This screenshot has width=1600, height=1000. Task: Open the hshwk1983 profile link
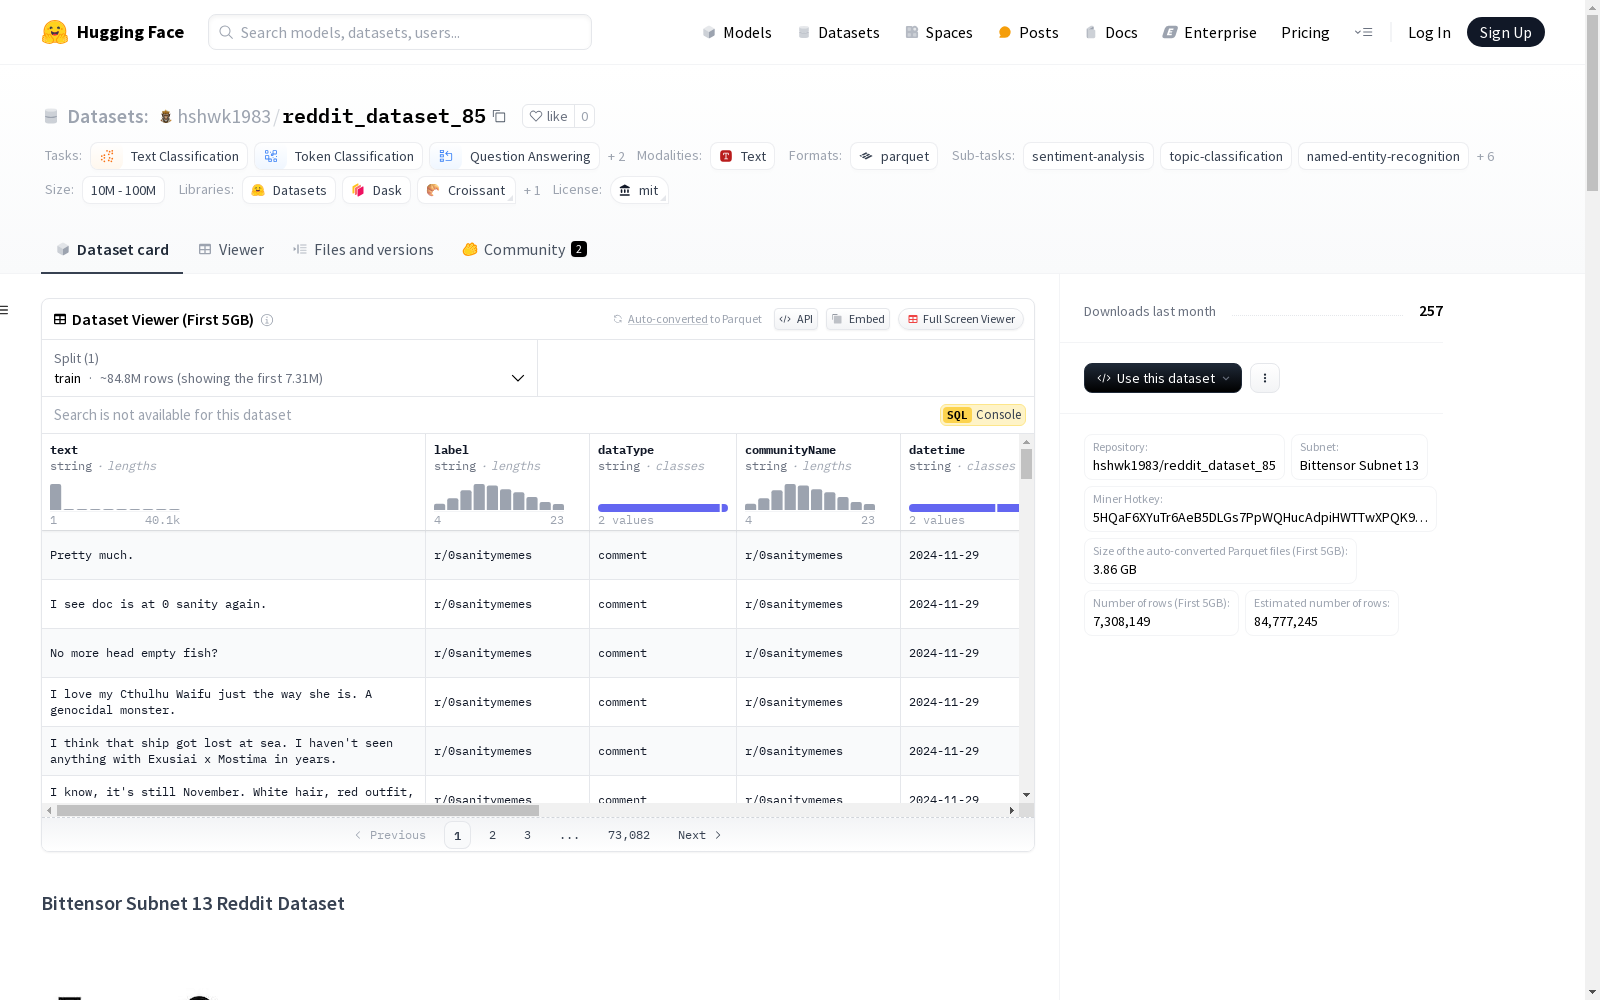tap(224, 117)
